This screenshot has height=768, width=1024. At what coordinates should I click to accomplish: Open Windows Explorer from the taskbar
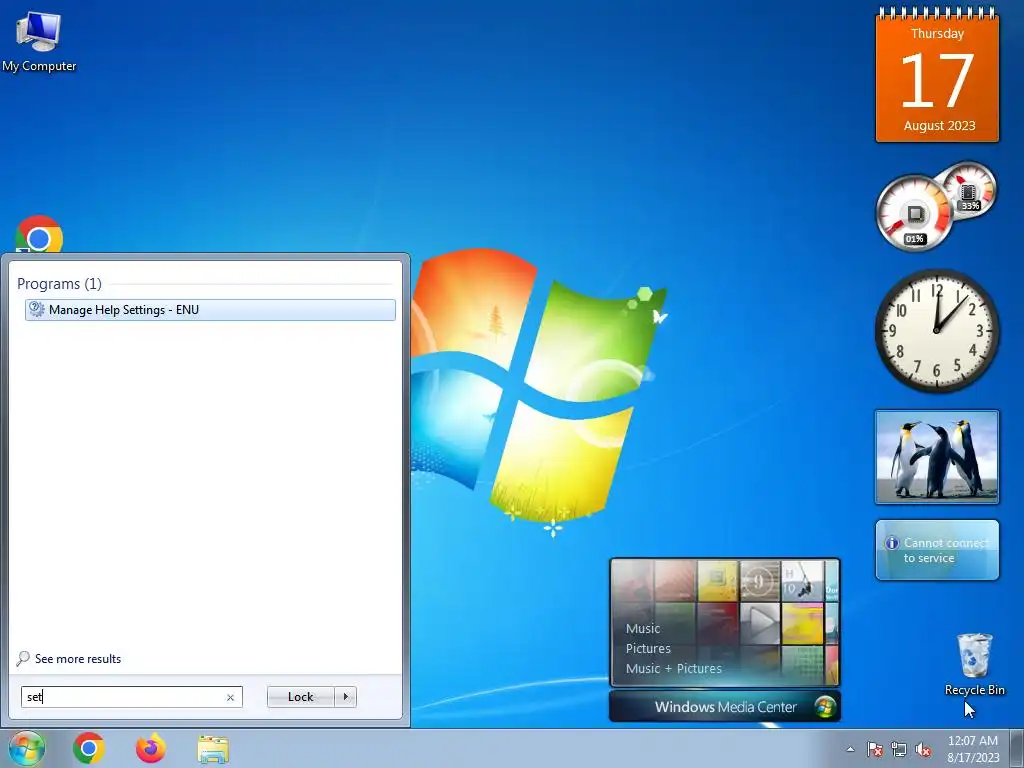point(213,749)
